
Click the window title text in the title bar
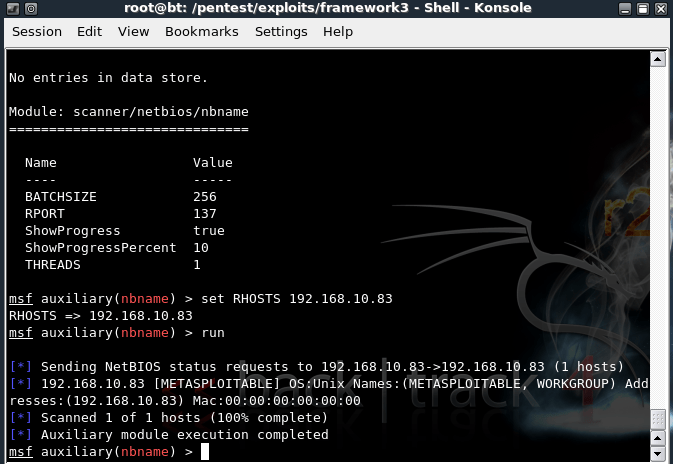pyautogui.click(x=328, y=8)
